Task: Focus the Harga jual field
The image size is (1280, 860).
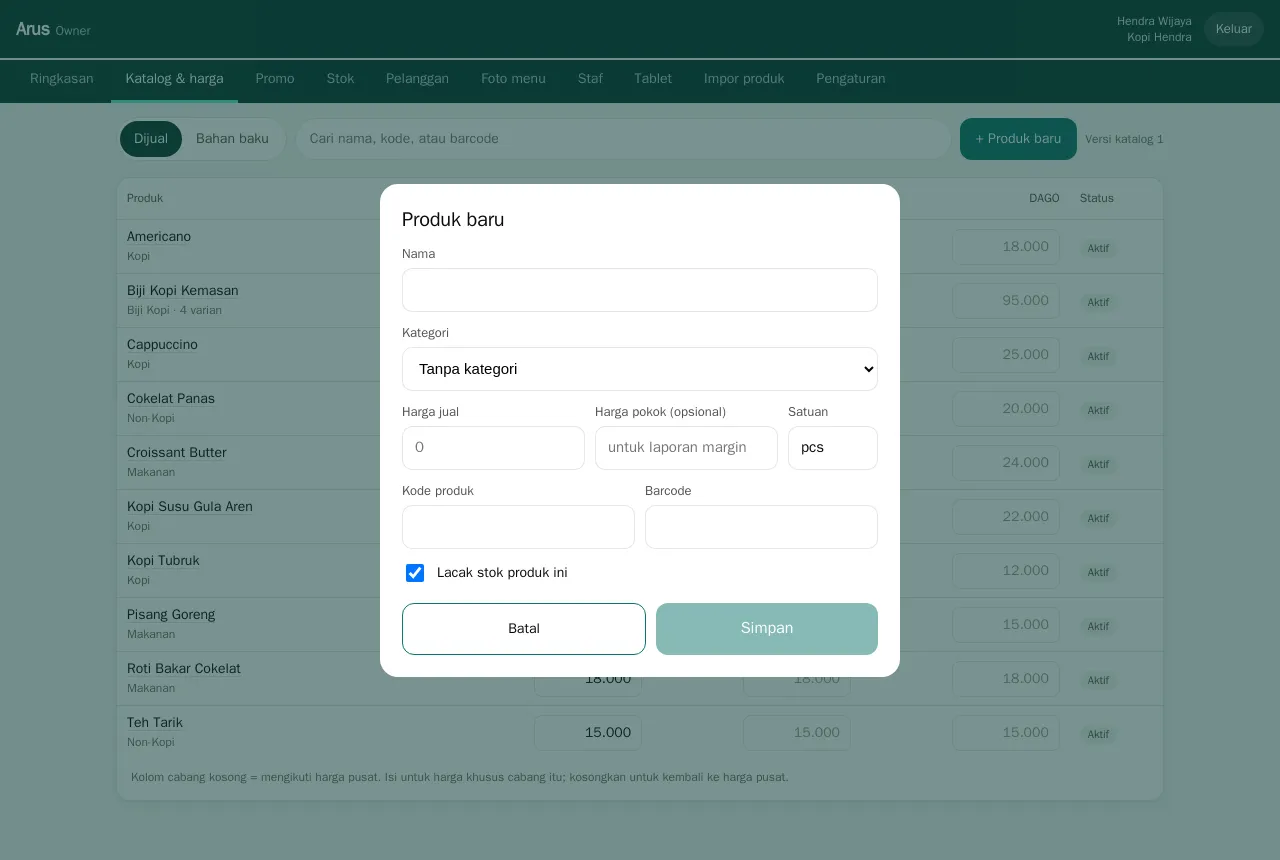Action: click(x=493, y=448)
